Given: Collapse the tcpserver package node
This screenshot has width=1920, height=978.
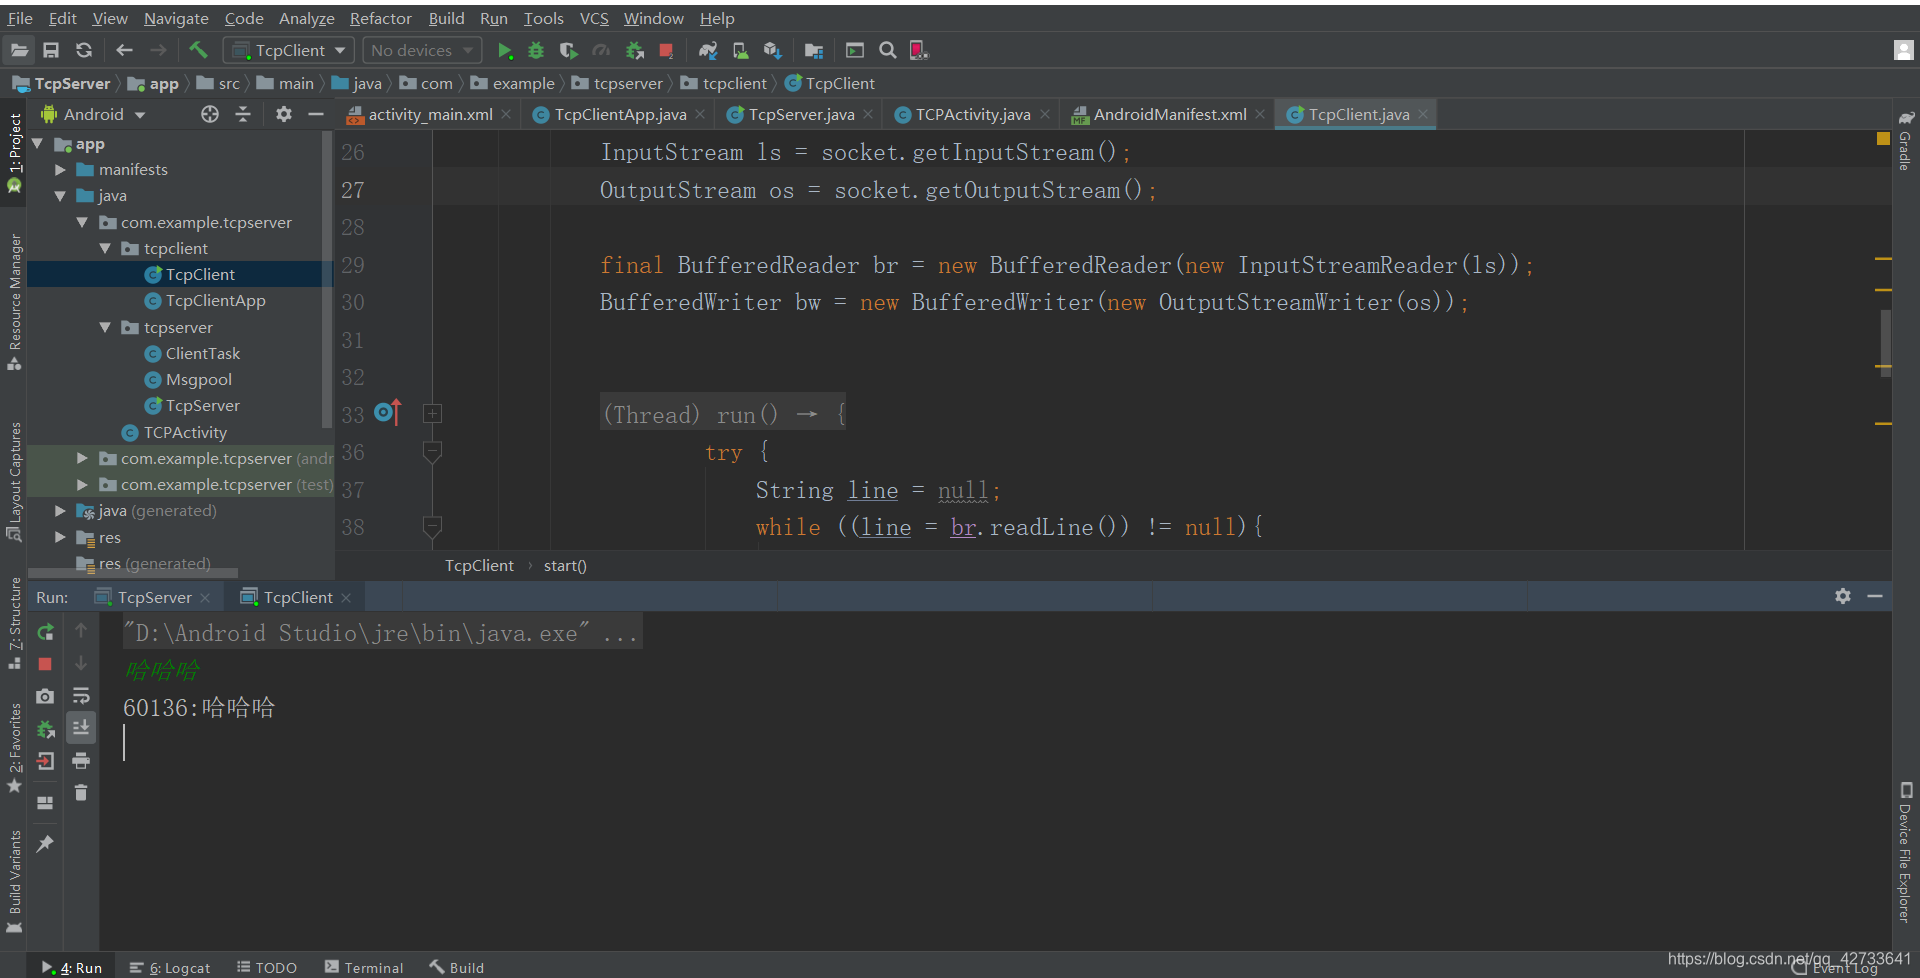Looking at the screenshot, I should [x=105, y=327].
